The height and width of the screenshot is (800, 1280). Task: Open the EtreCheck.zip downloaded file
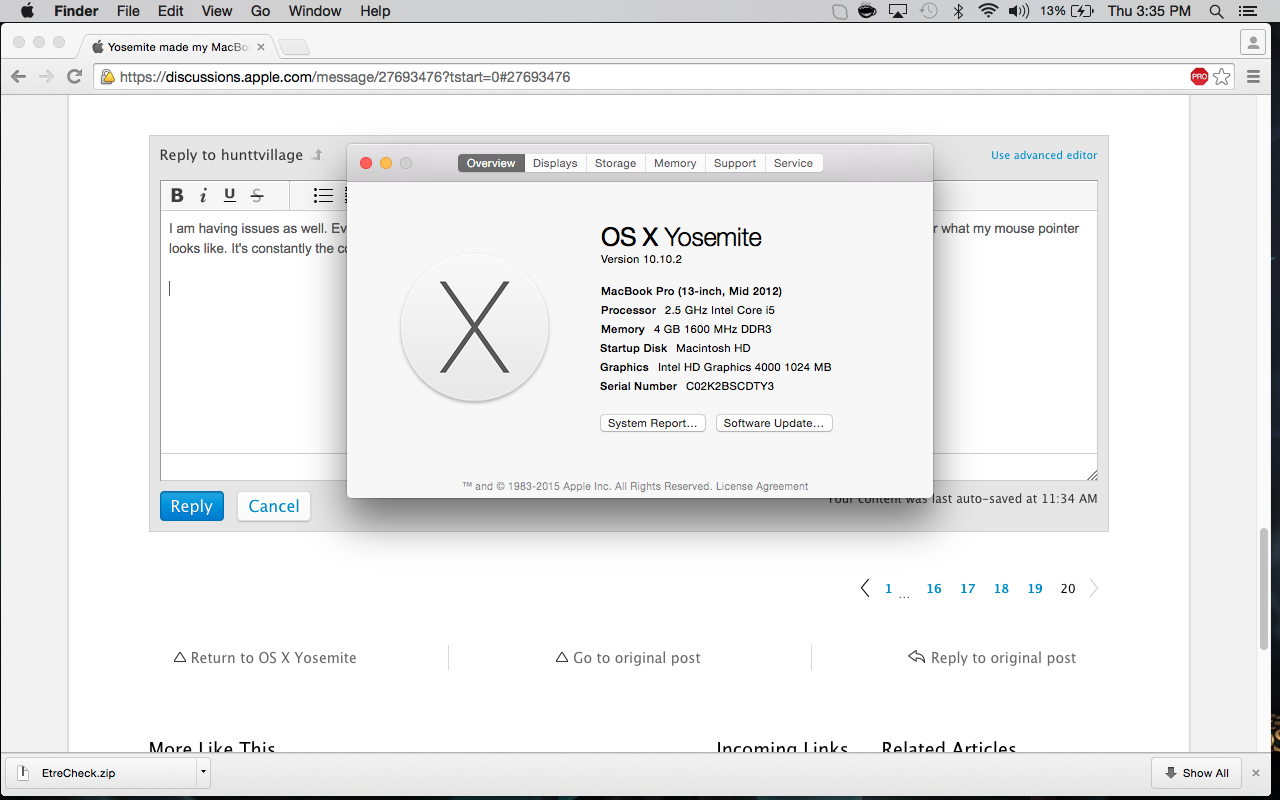click(x=100, y=773)
